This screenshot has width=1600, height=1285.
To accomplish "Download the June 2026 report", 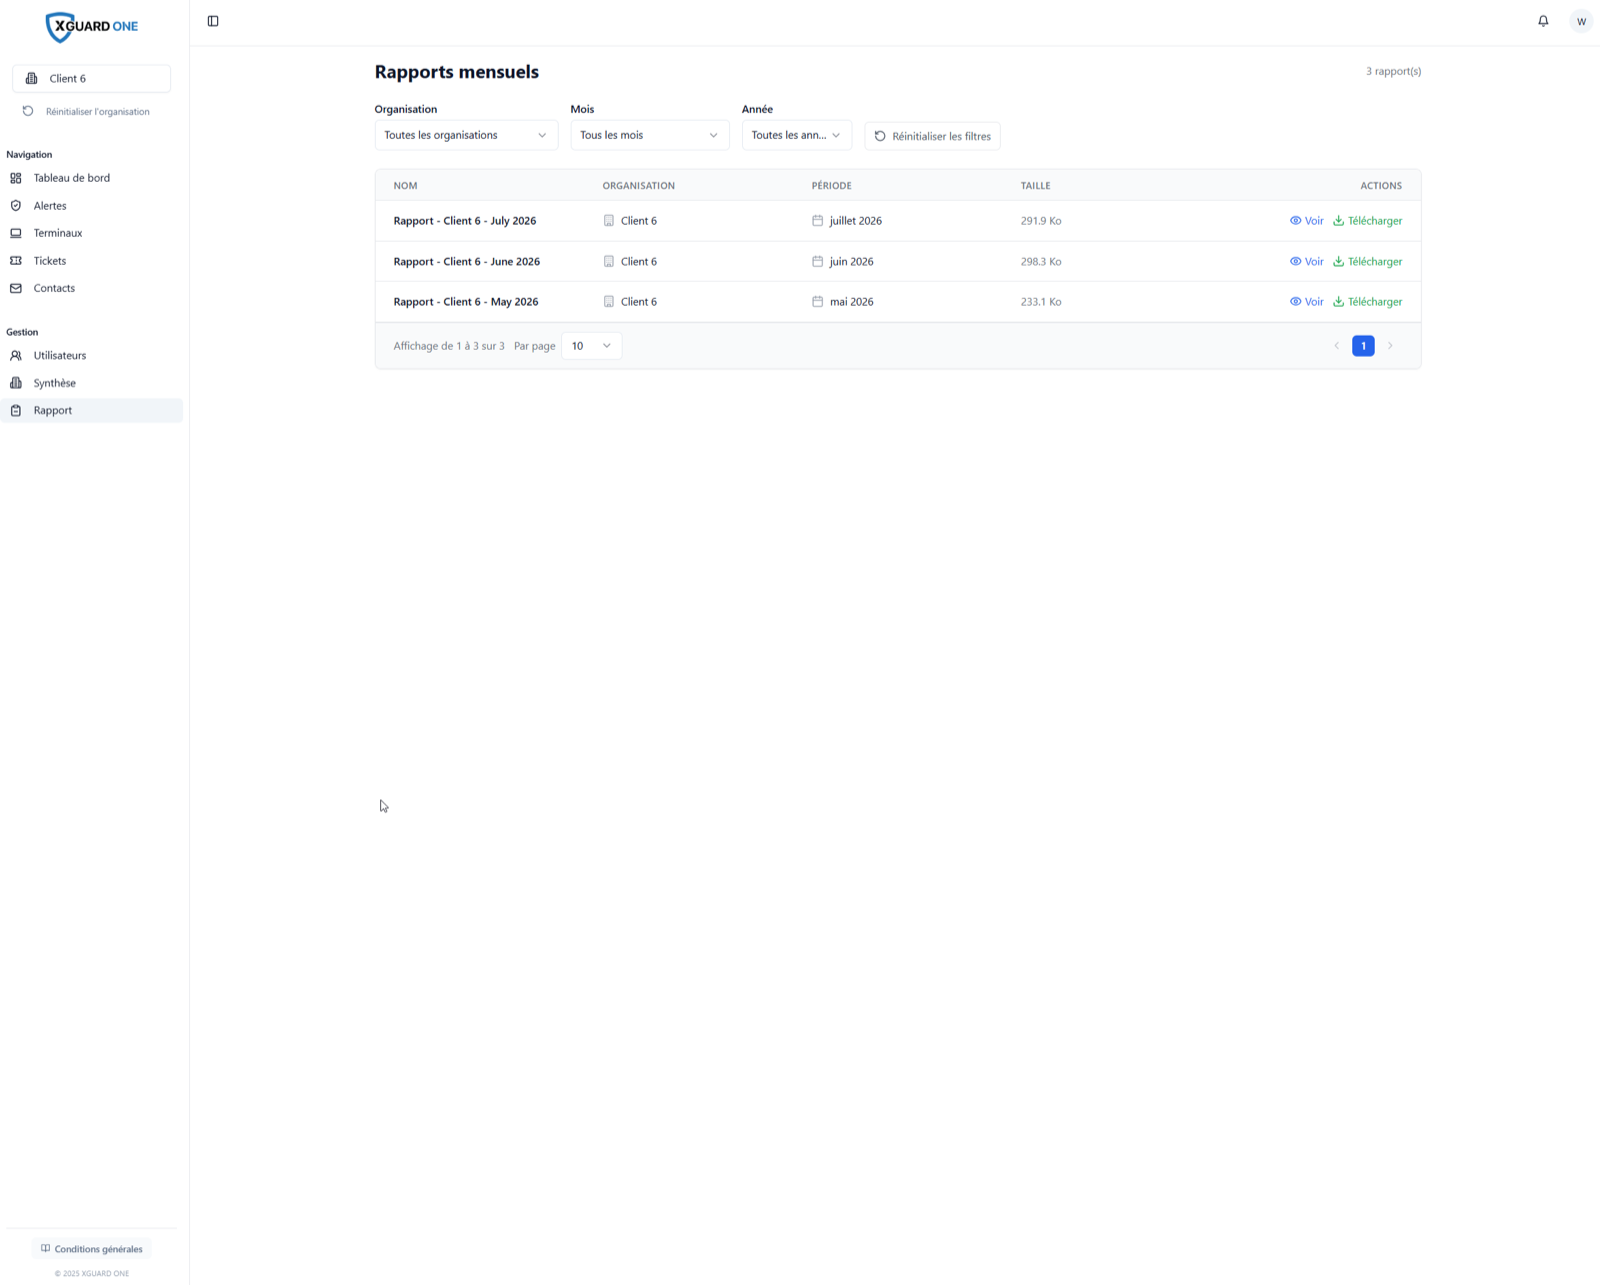I will click(1367, 262).
